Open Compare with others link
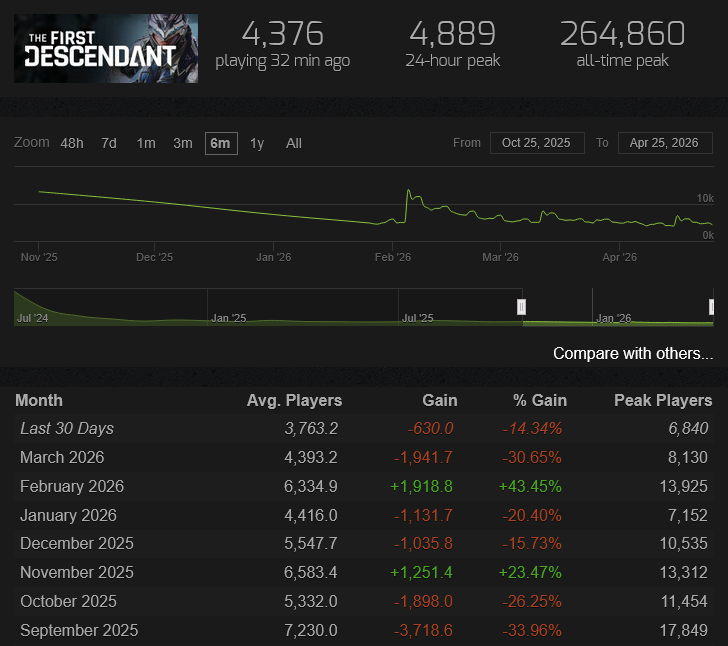Viewport: 728px width, 646px height. tap(633, 354)
